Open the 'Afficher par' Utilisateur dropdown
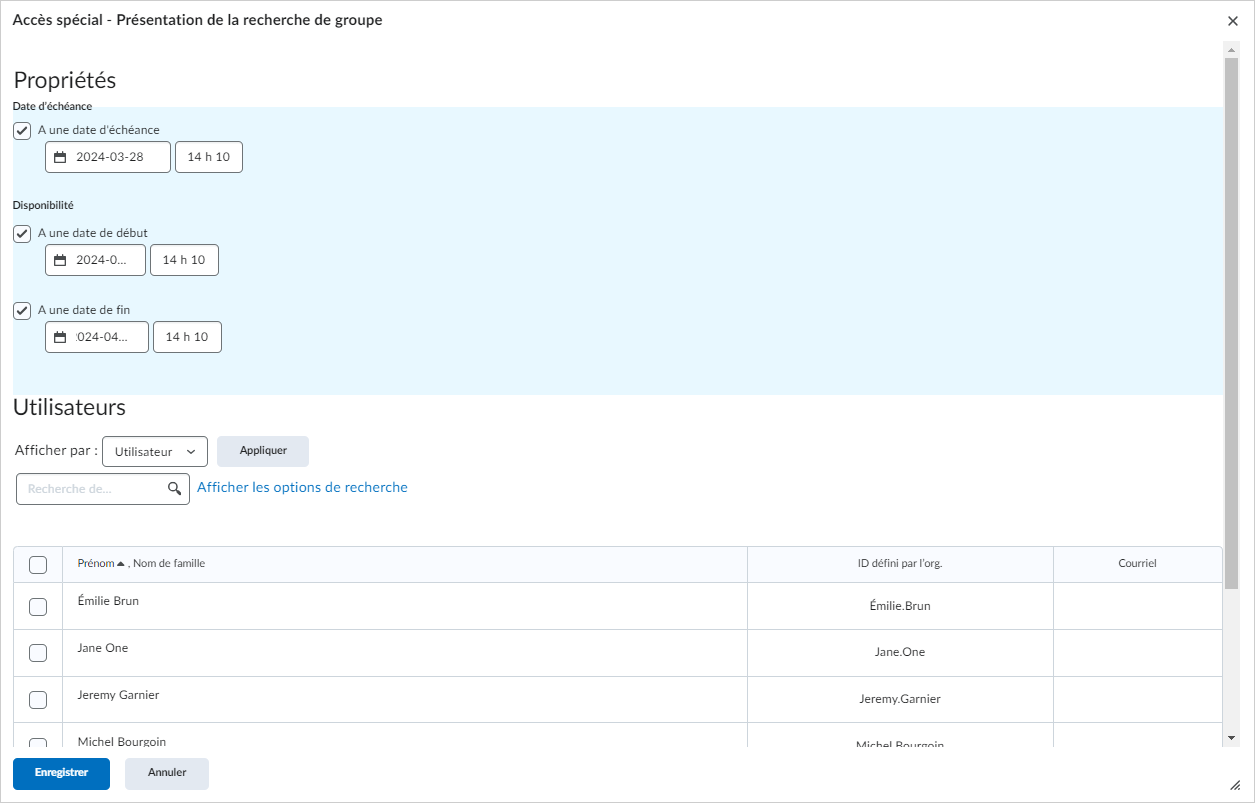Image resolution: width=1255 pixels, height=803 pixels. tap(155, 451)
